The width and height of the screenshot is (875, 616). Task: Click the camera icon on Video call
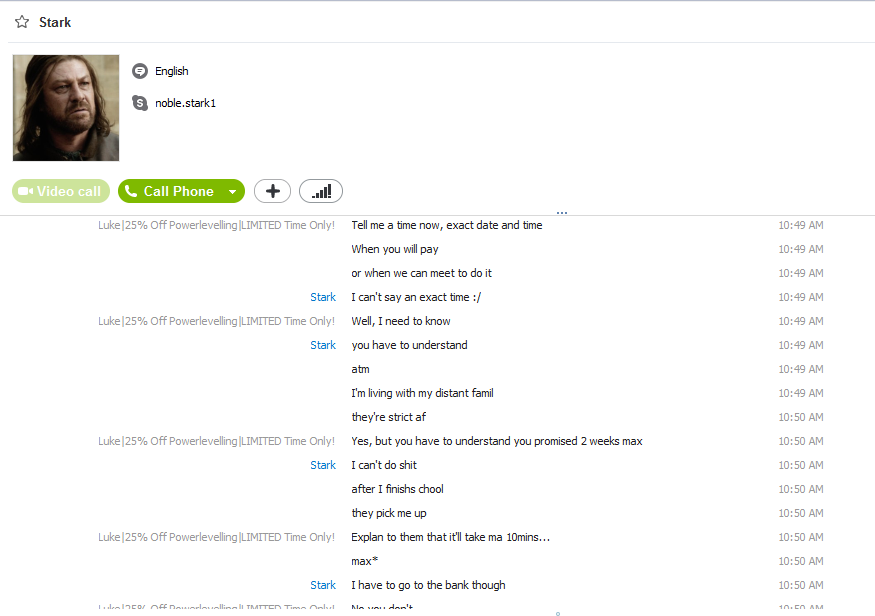[x=25, y=191]
